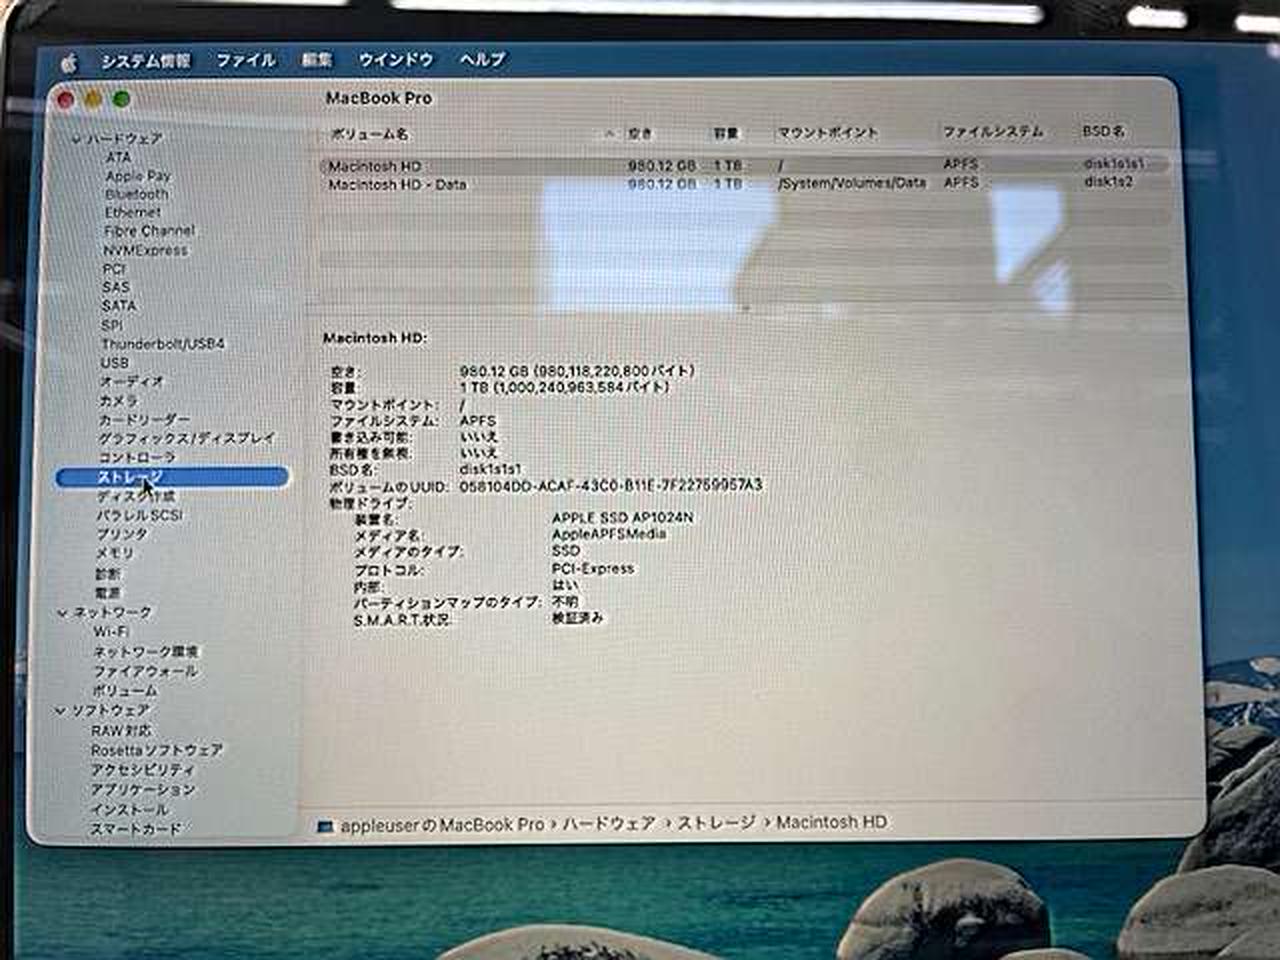
Task: Sort by ファイルシステム column header
Action: (x=992, y=131)
